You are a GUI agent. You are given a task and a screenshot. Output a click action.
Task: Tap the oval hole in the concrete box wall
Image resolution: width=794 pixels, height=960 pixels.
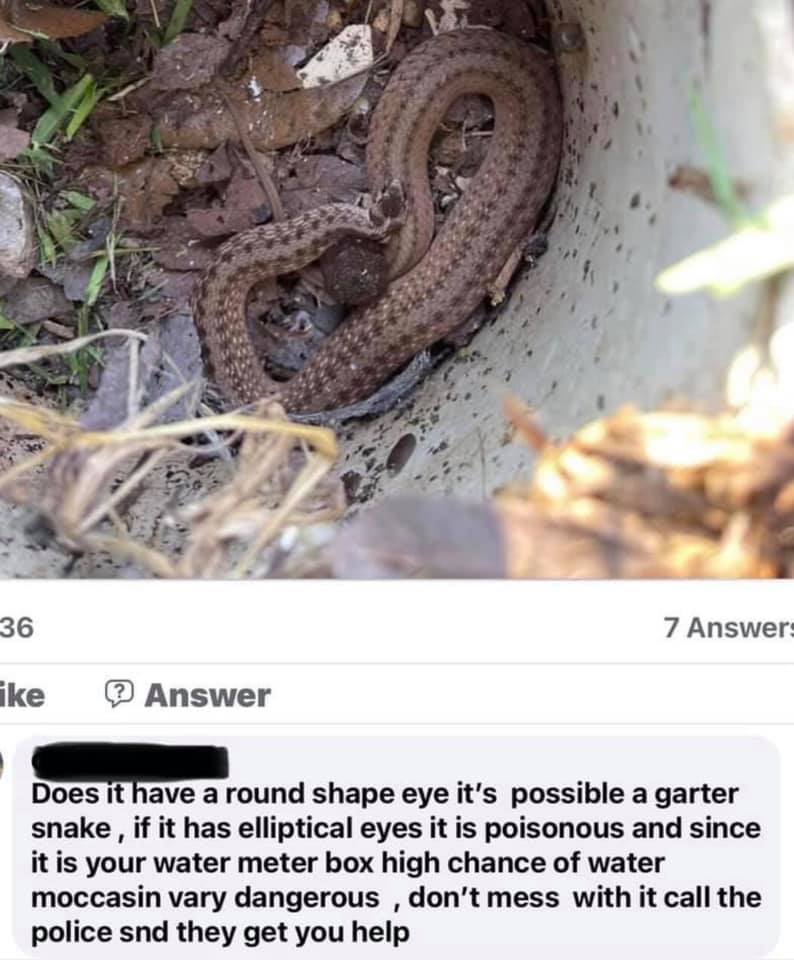click(402, 452)
